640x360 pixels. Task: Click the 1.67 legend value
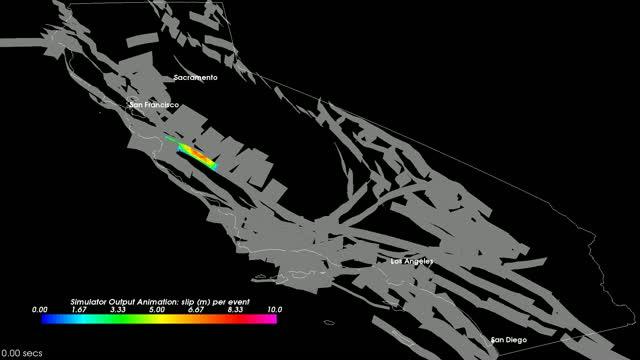point(79,310)
